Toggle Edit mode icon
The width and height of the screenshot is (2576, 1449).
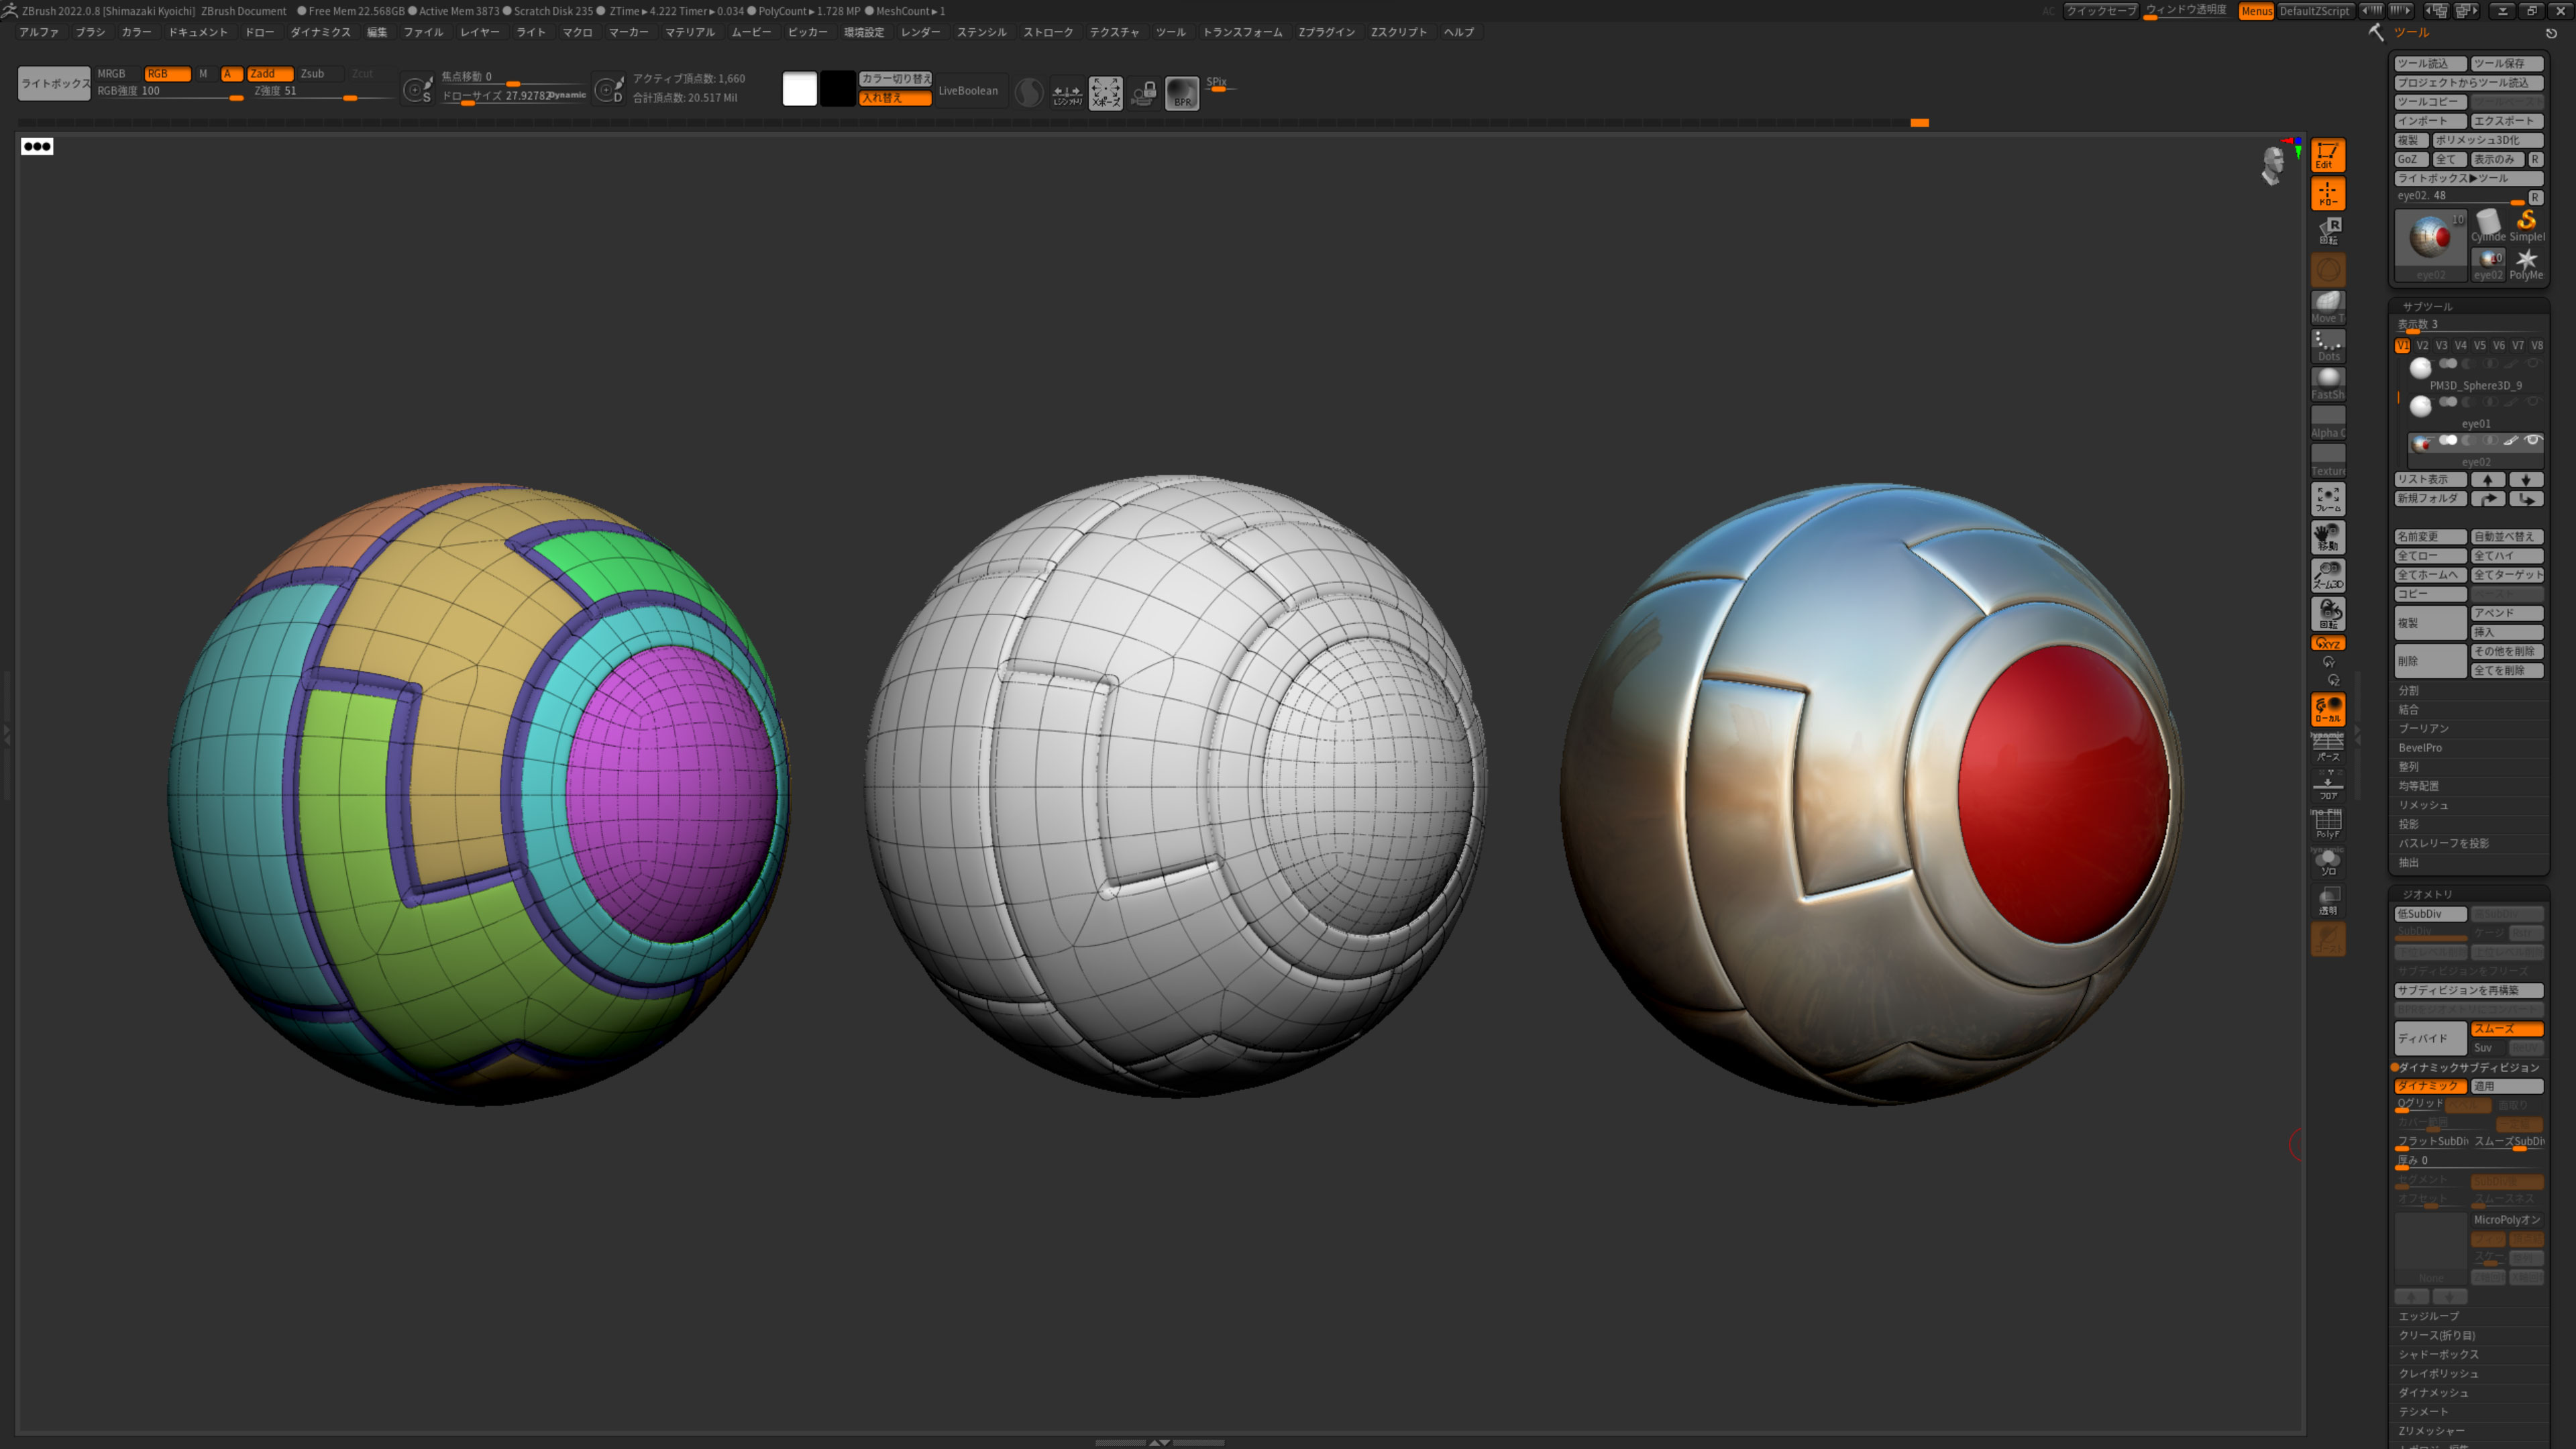coord(2327,155)
